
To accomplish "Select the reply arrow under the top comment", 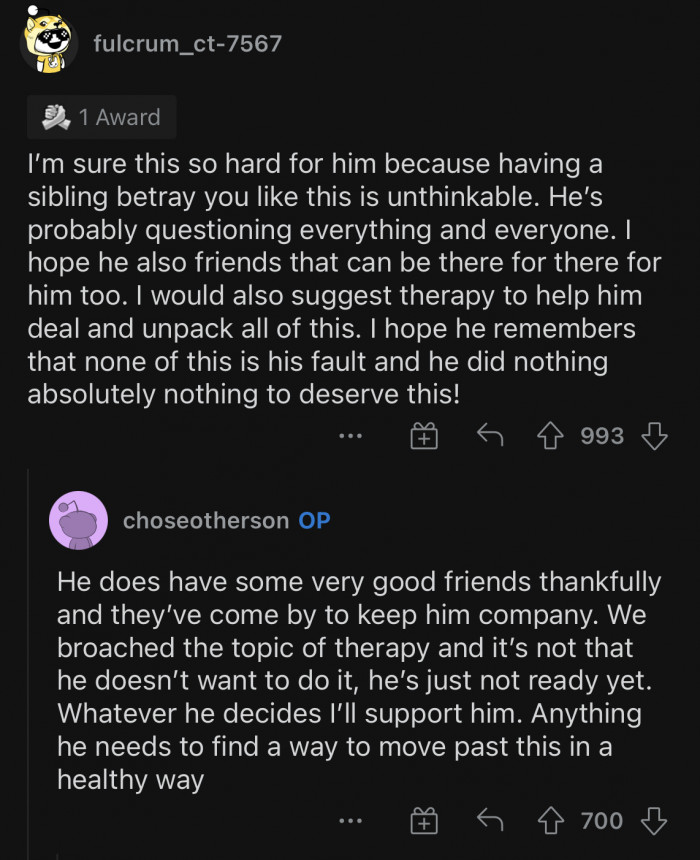I will (x=490, y=436).
